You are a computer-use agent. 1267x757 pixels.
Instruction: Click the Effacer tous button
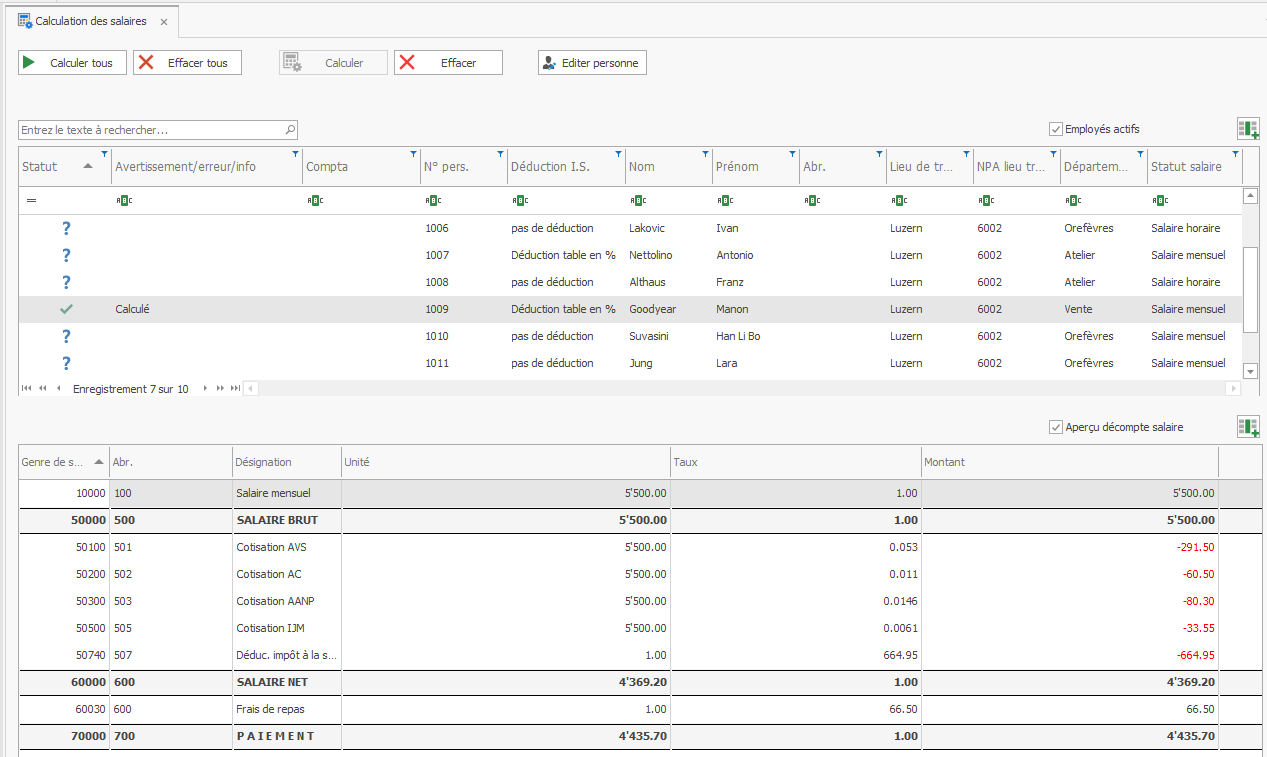[187, 63]
